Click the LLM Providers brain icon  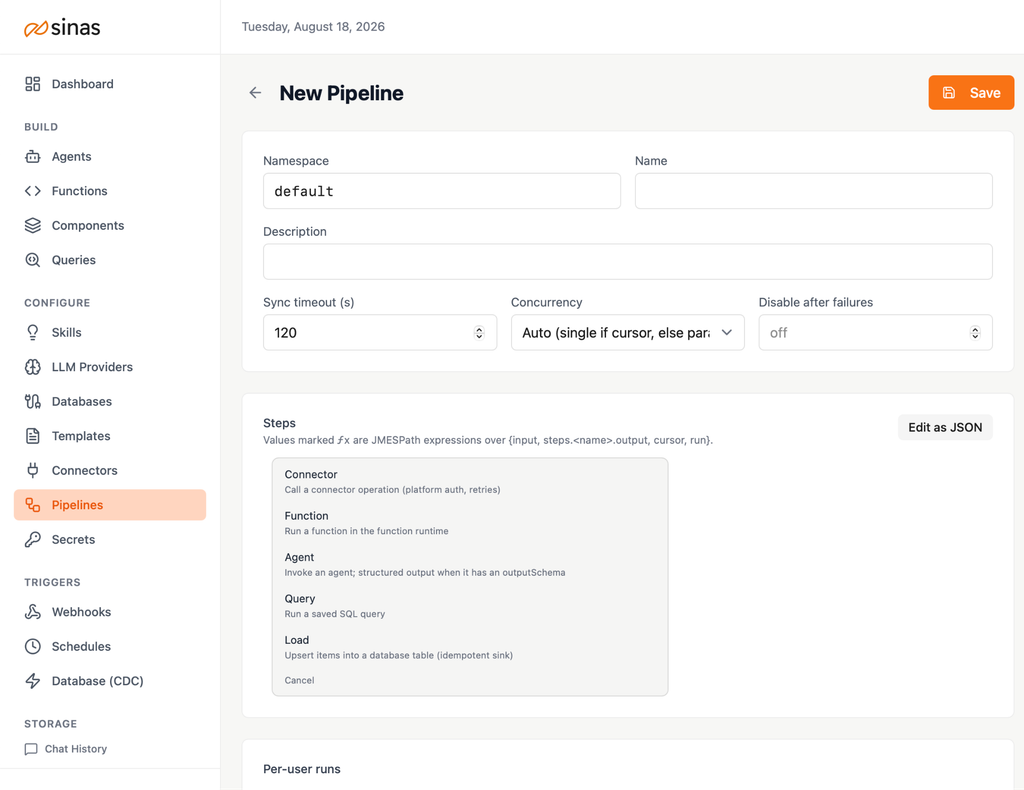click(x=33, y=367)
